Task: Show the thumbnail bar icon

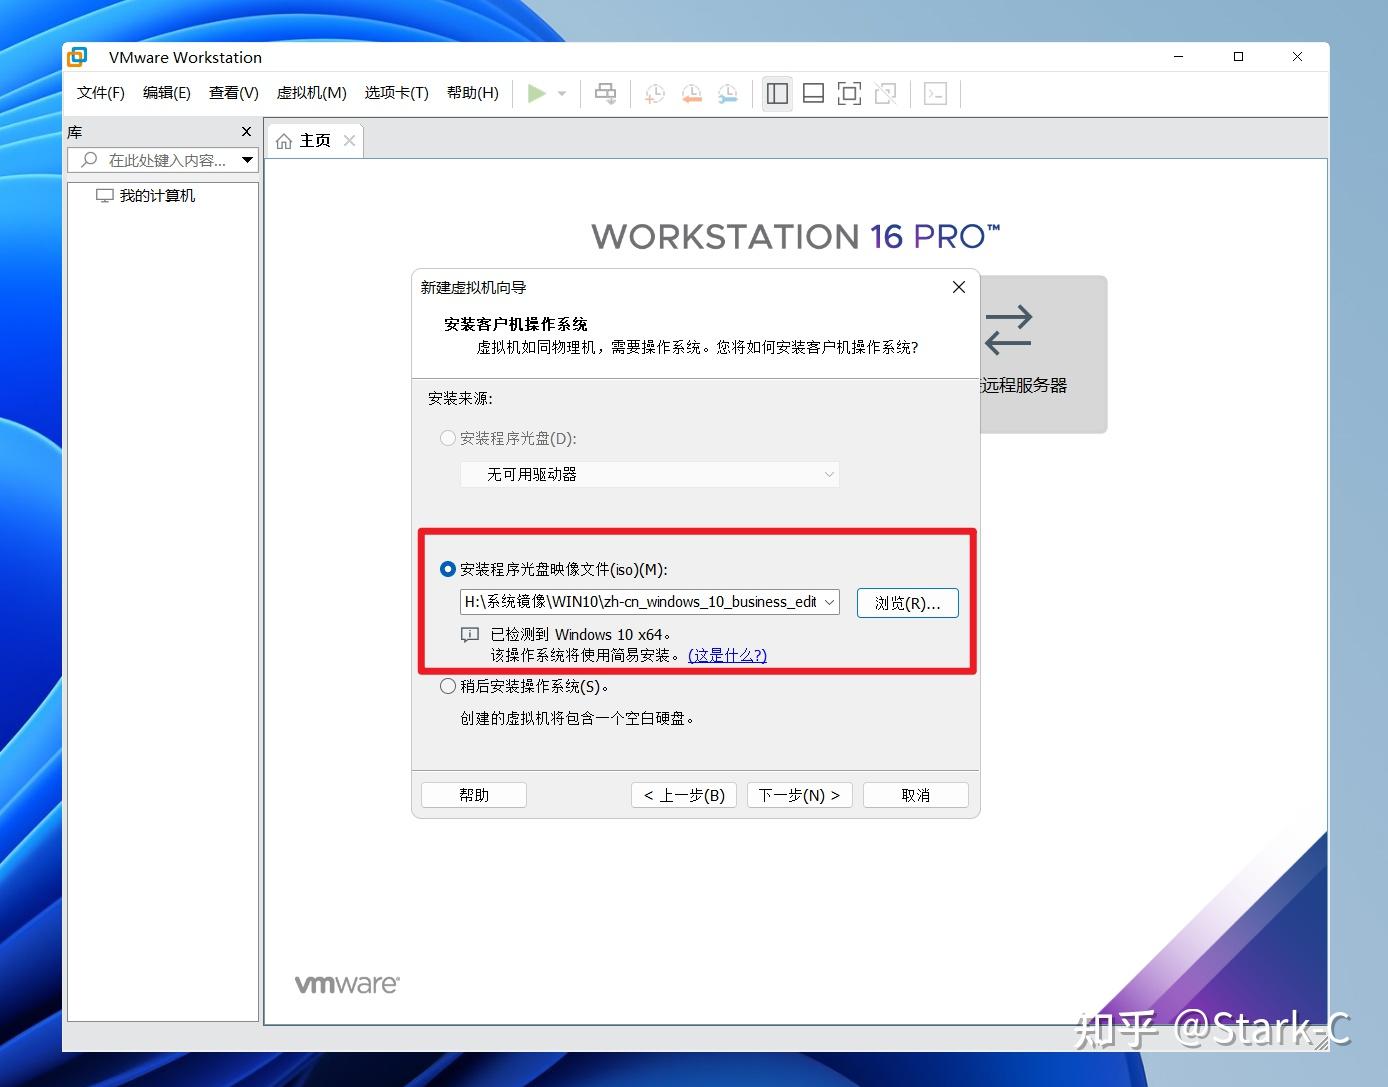Action: (813, 93)
